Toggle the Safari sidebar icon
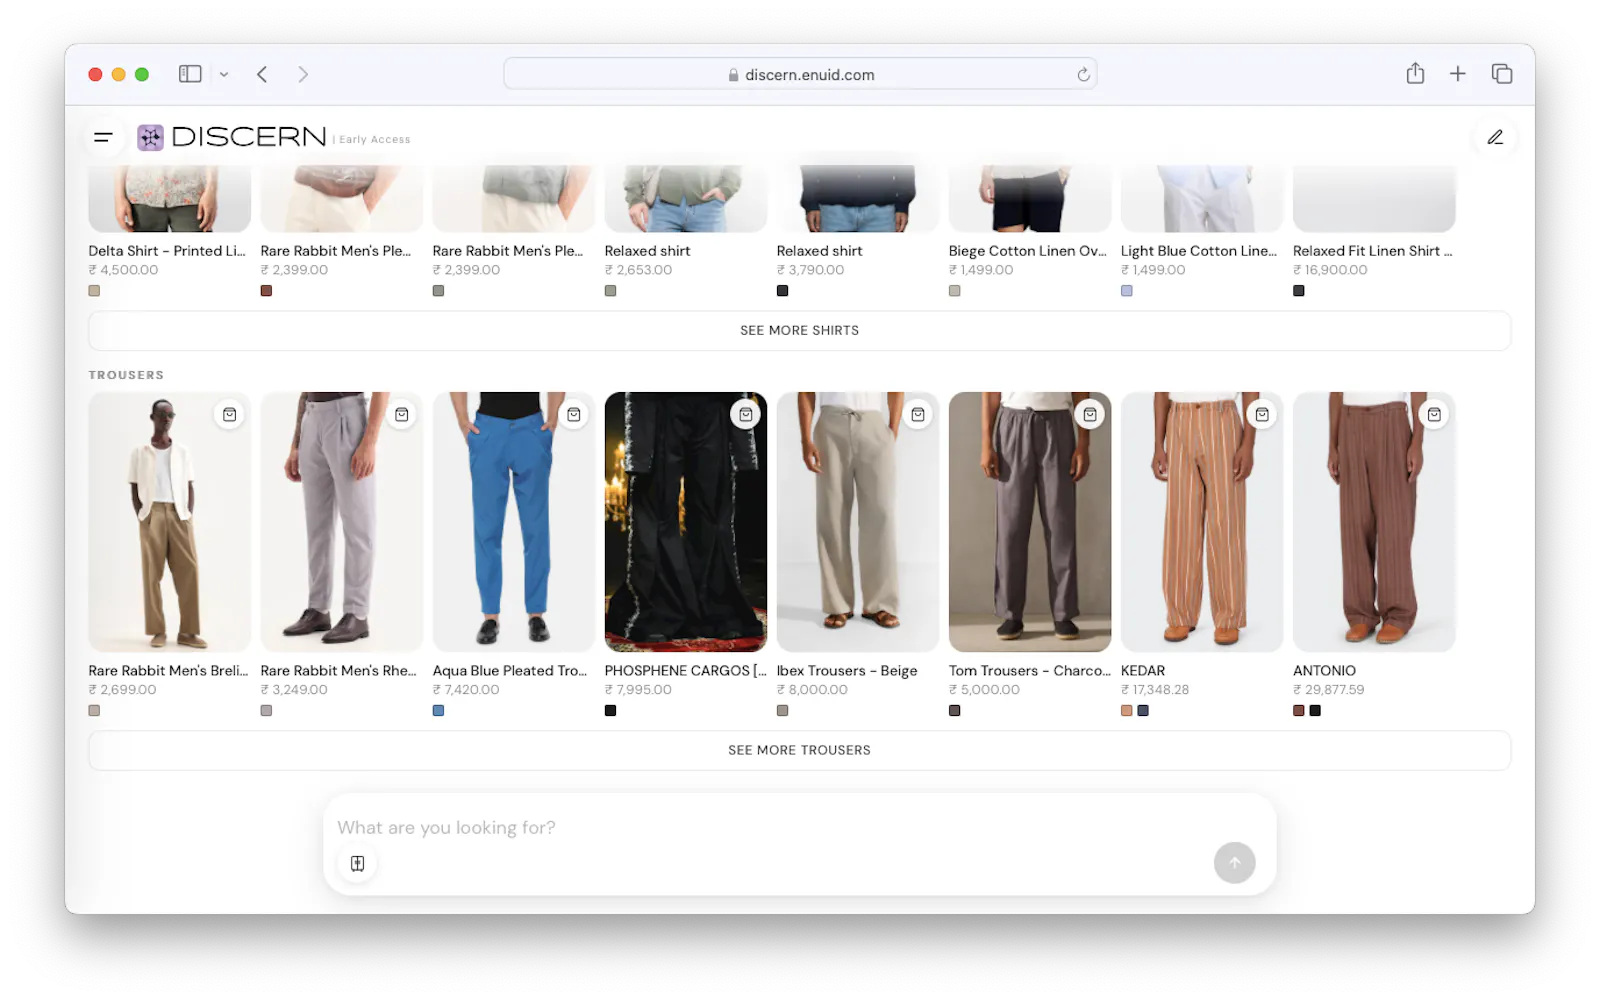This screenshot has width=1600, height=1000. tap(190, 74)
